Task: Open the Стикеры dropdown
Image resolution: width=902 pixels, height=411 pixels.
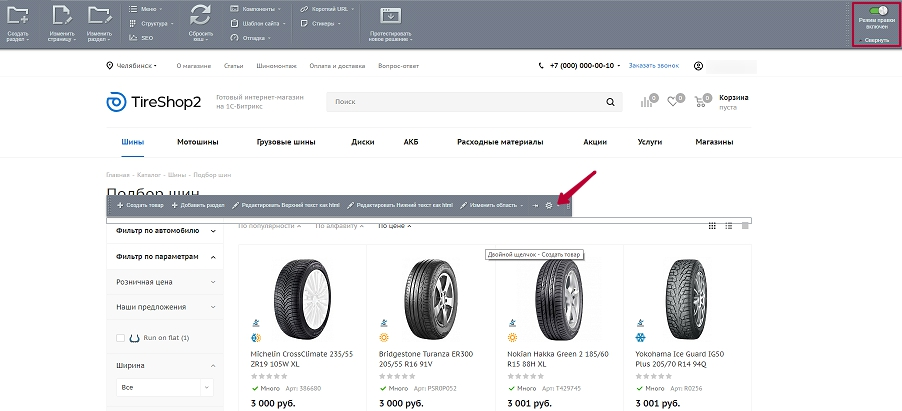Action: click(321, 24)
